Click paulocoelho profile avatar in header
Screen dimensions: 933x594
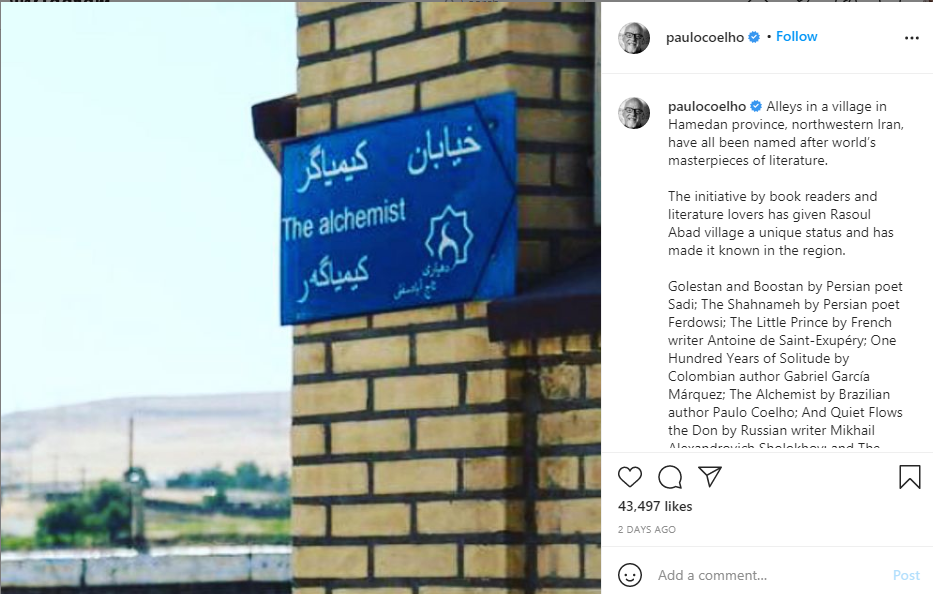click(634, 38)
